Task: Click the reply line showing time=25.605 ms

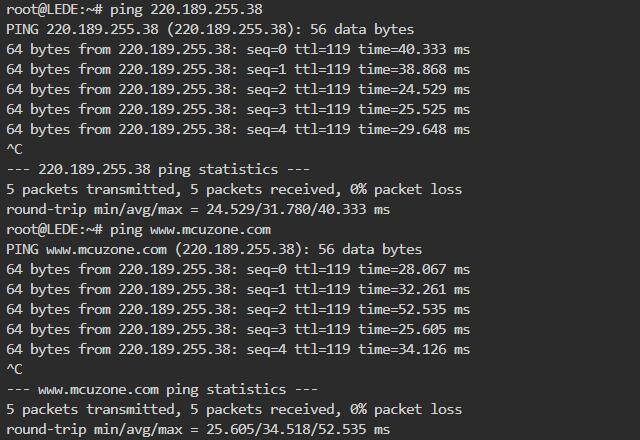Action: pos(238,329)
